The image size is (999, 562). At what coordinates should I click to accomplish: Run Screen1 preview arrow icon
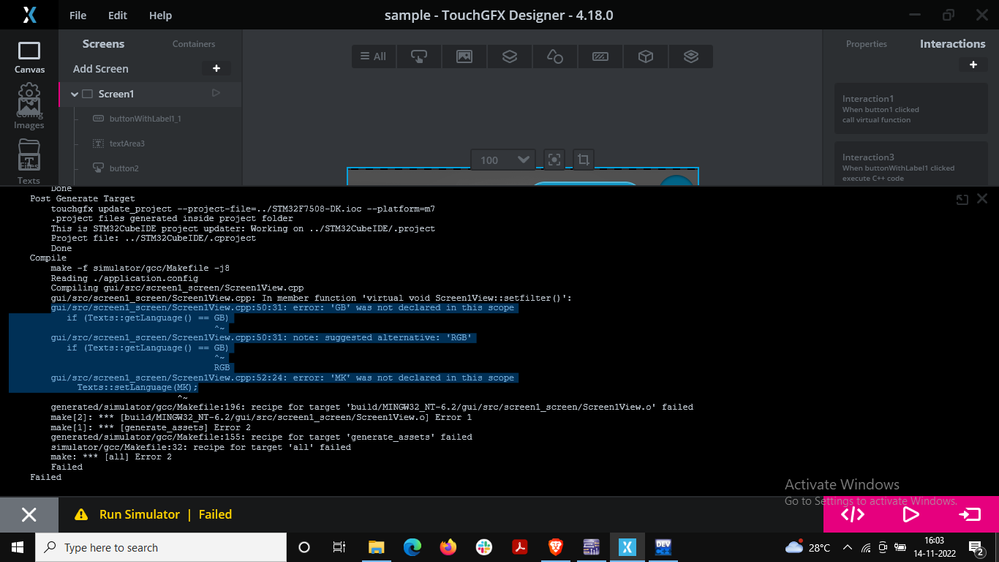[x=216, y=93]
